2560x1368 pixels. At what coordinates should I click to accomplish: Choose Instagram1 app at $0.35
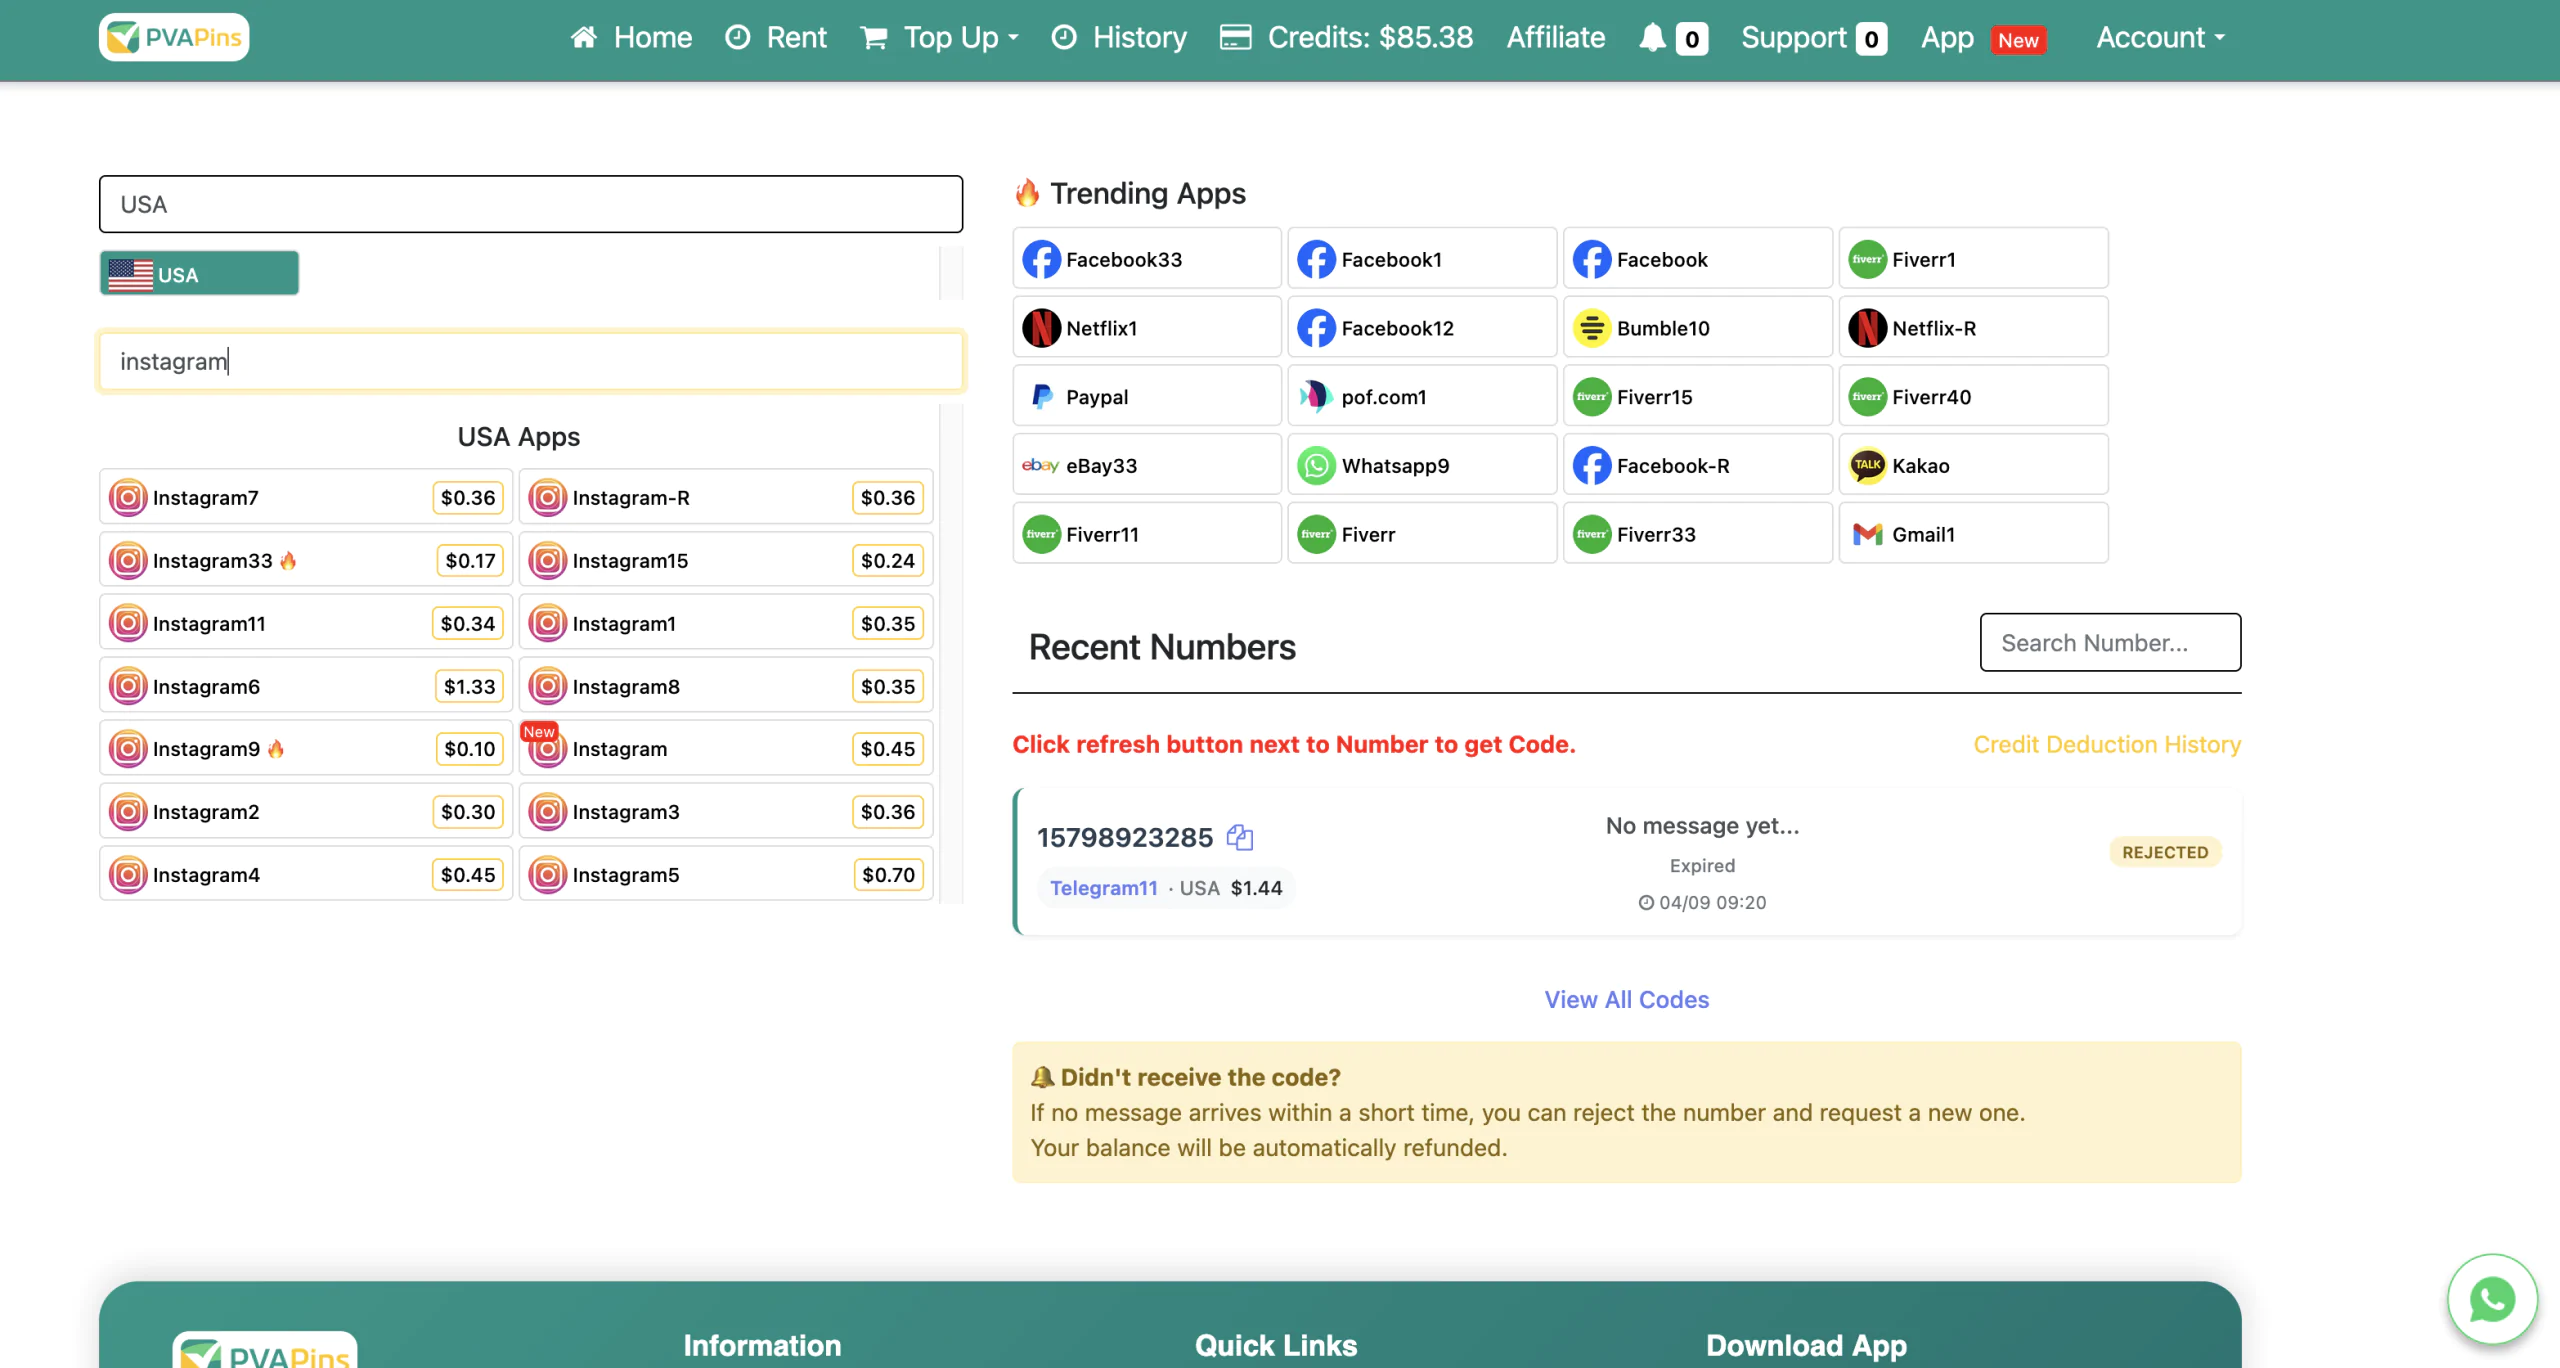click(x=726, y=623)
